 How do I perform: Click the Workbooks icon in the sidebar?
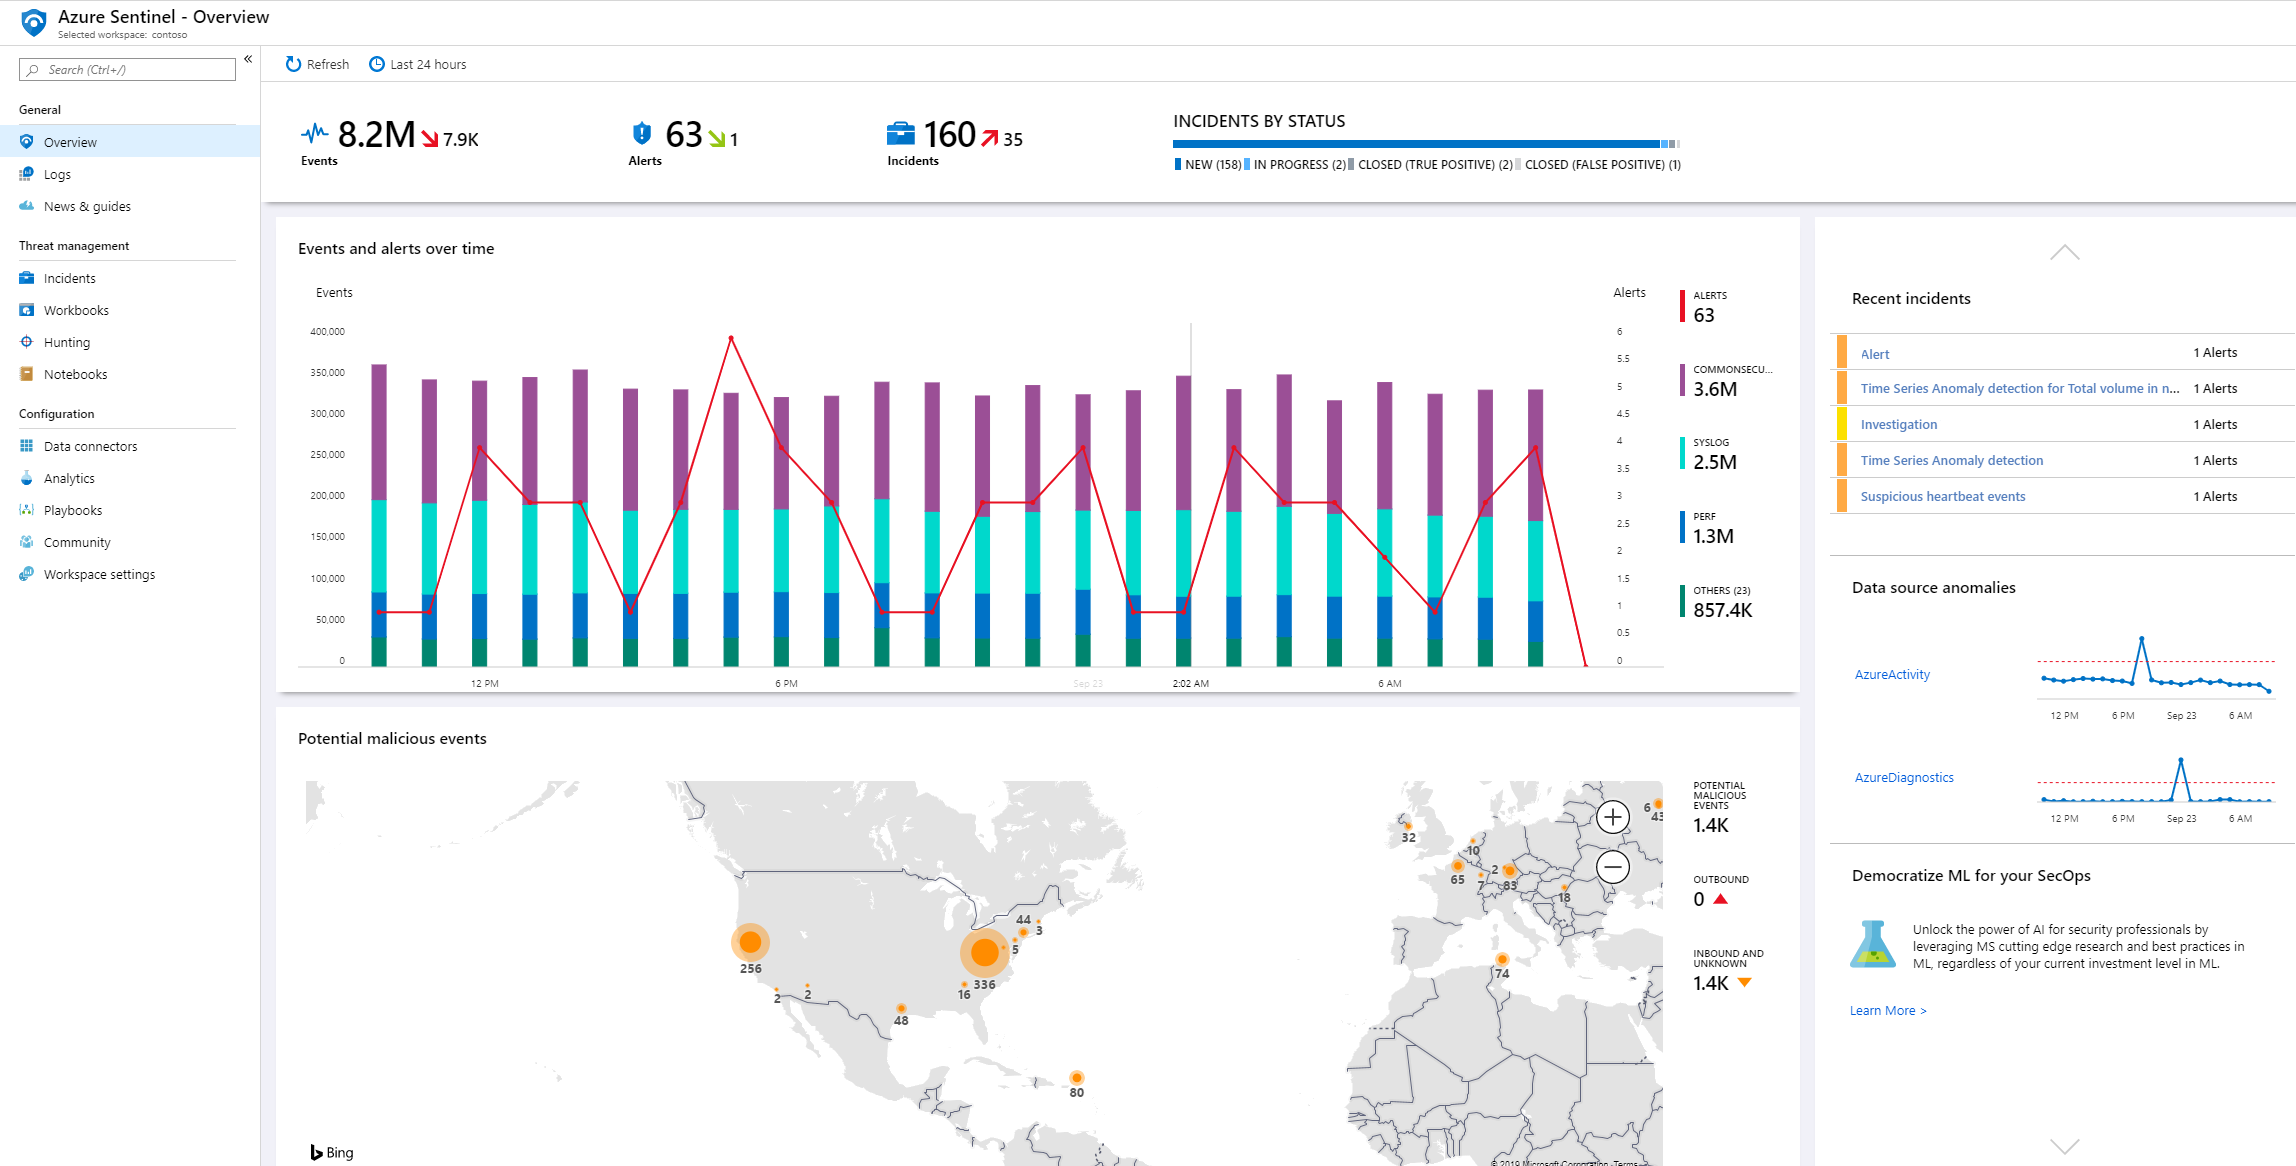point(27,310)
